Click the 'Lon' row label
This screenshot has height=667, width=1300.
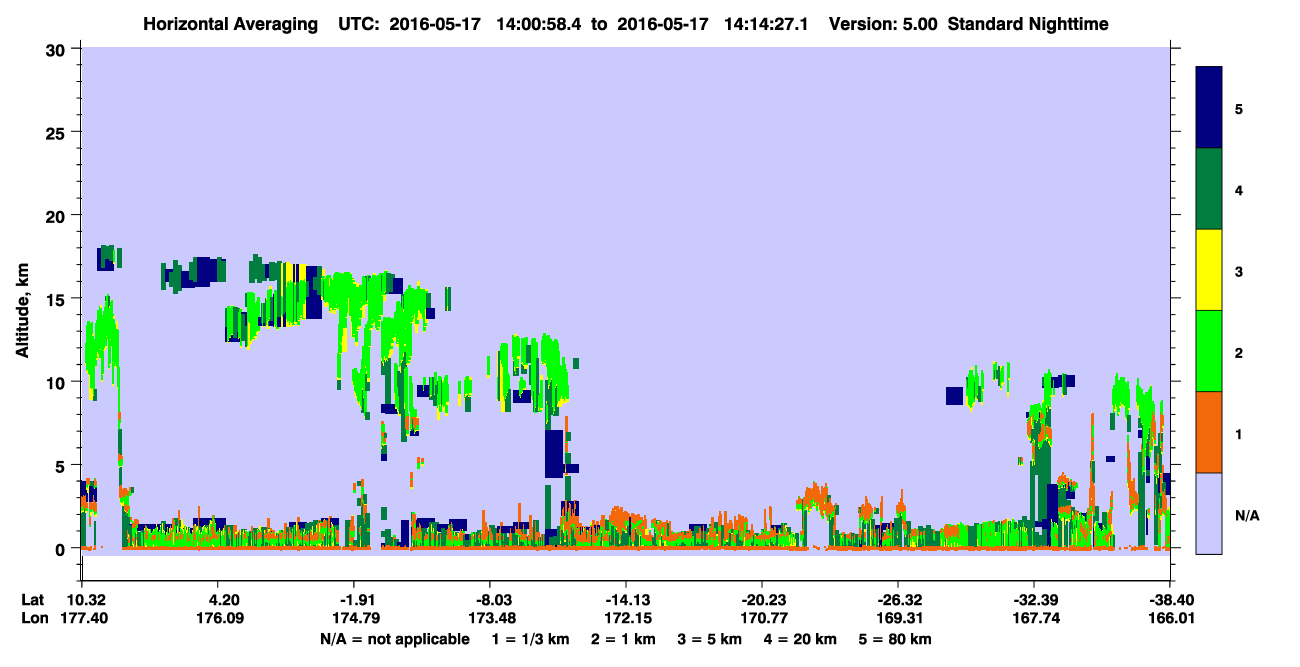[33, 619]
